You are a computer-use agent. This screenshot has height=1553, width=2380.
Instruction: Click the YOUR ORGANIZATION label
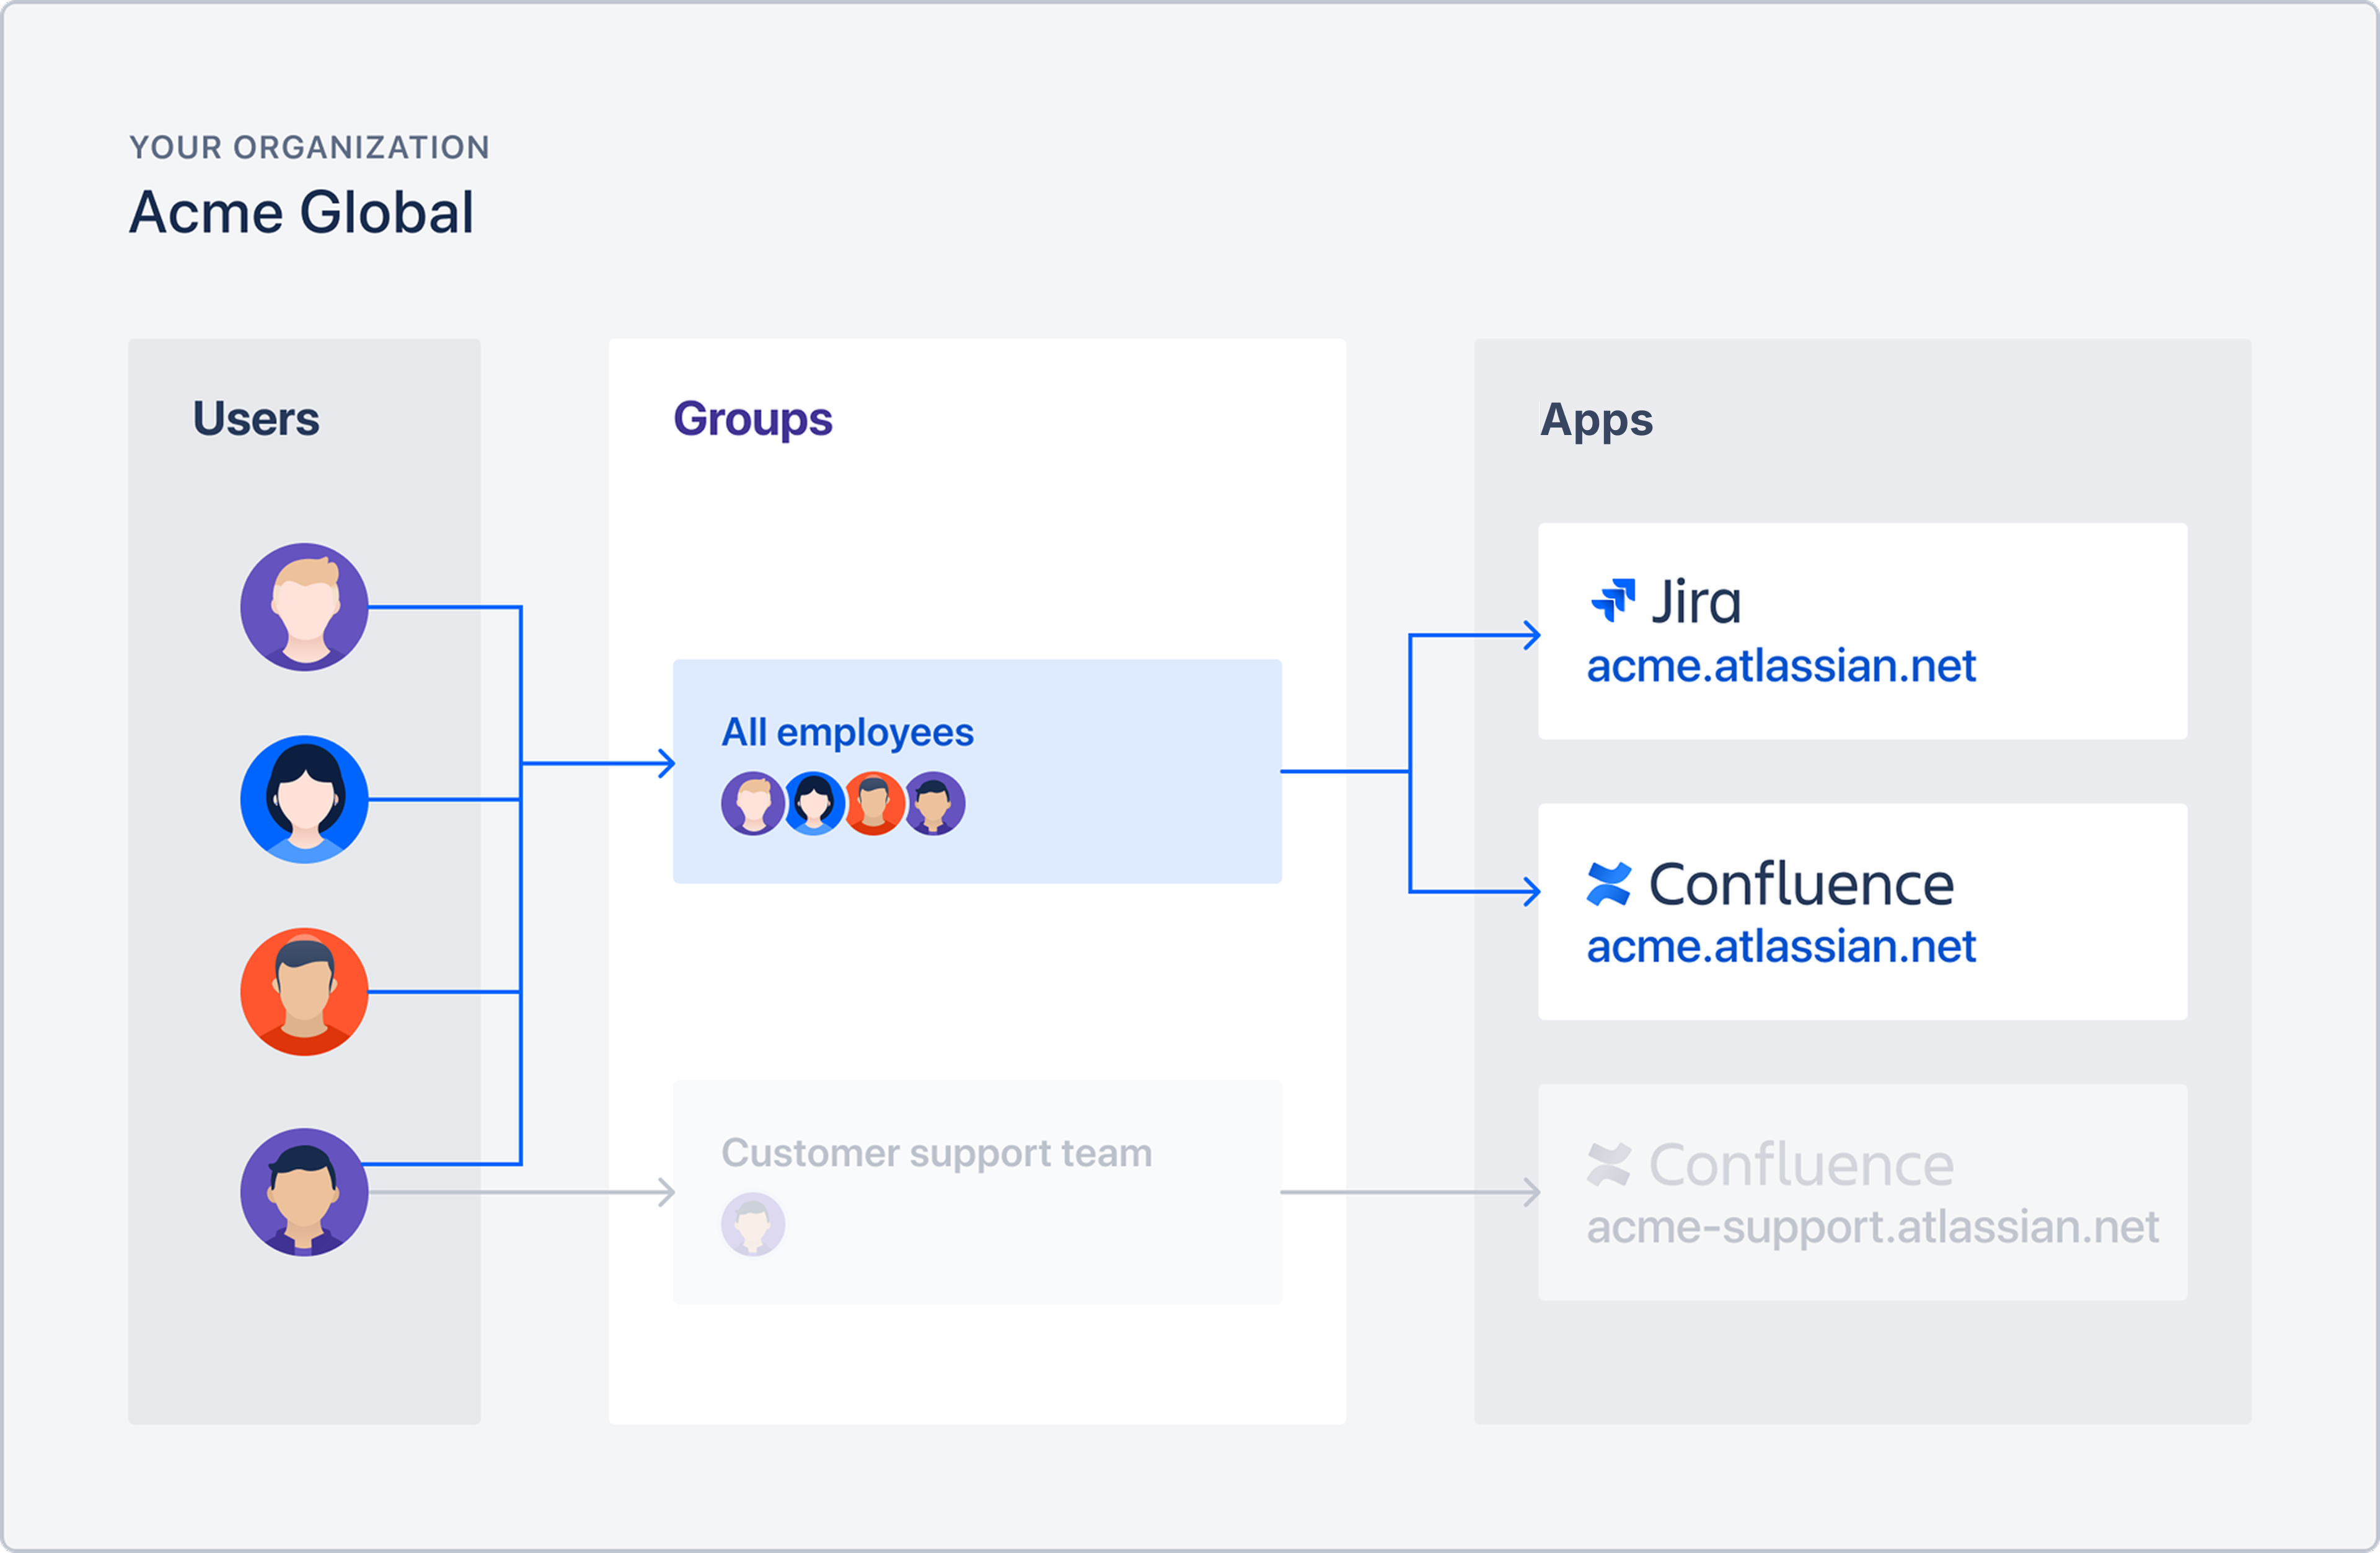pyautogui.click(x=310, y=147)
